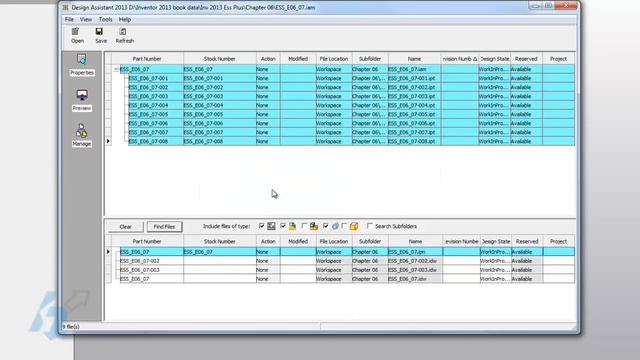Switch to the Manage view in the sidebar
Image resolution: width=640 pixels, height=360 pixels.
coord(82,136)
